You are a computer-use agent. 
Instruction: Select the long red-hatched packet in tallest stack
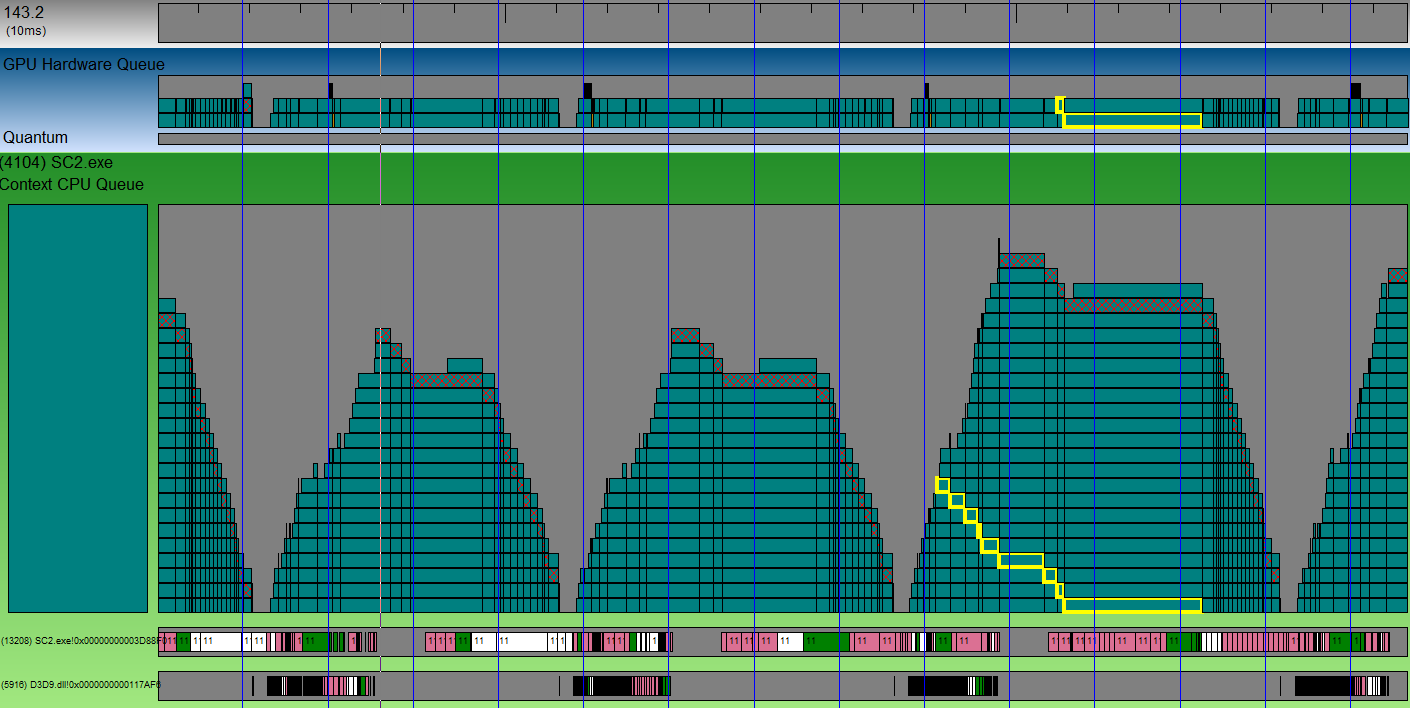click(1133, 305)
